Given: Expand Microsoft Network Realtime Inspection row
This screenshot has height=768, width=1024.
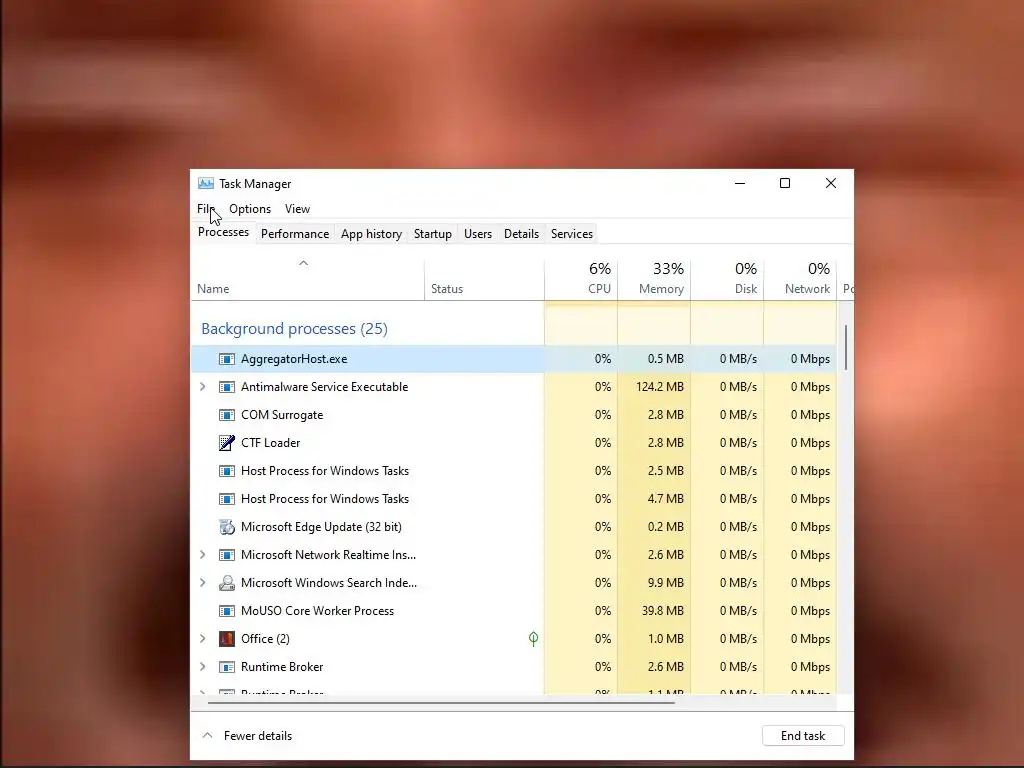Looking at the screenshot, I should pos(202,554).
